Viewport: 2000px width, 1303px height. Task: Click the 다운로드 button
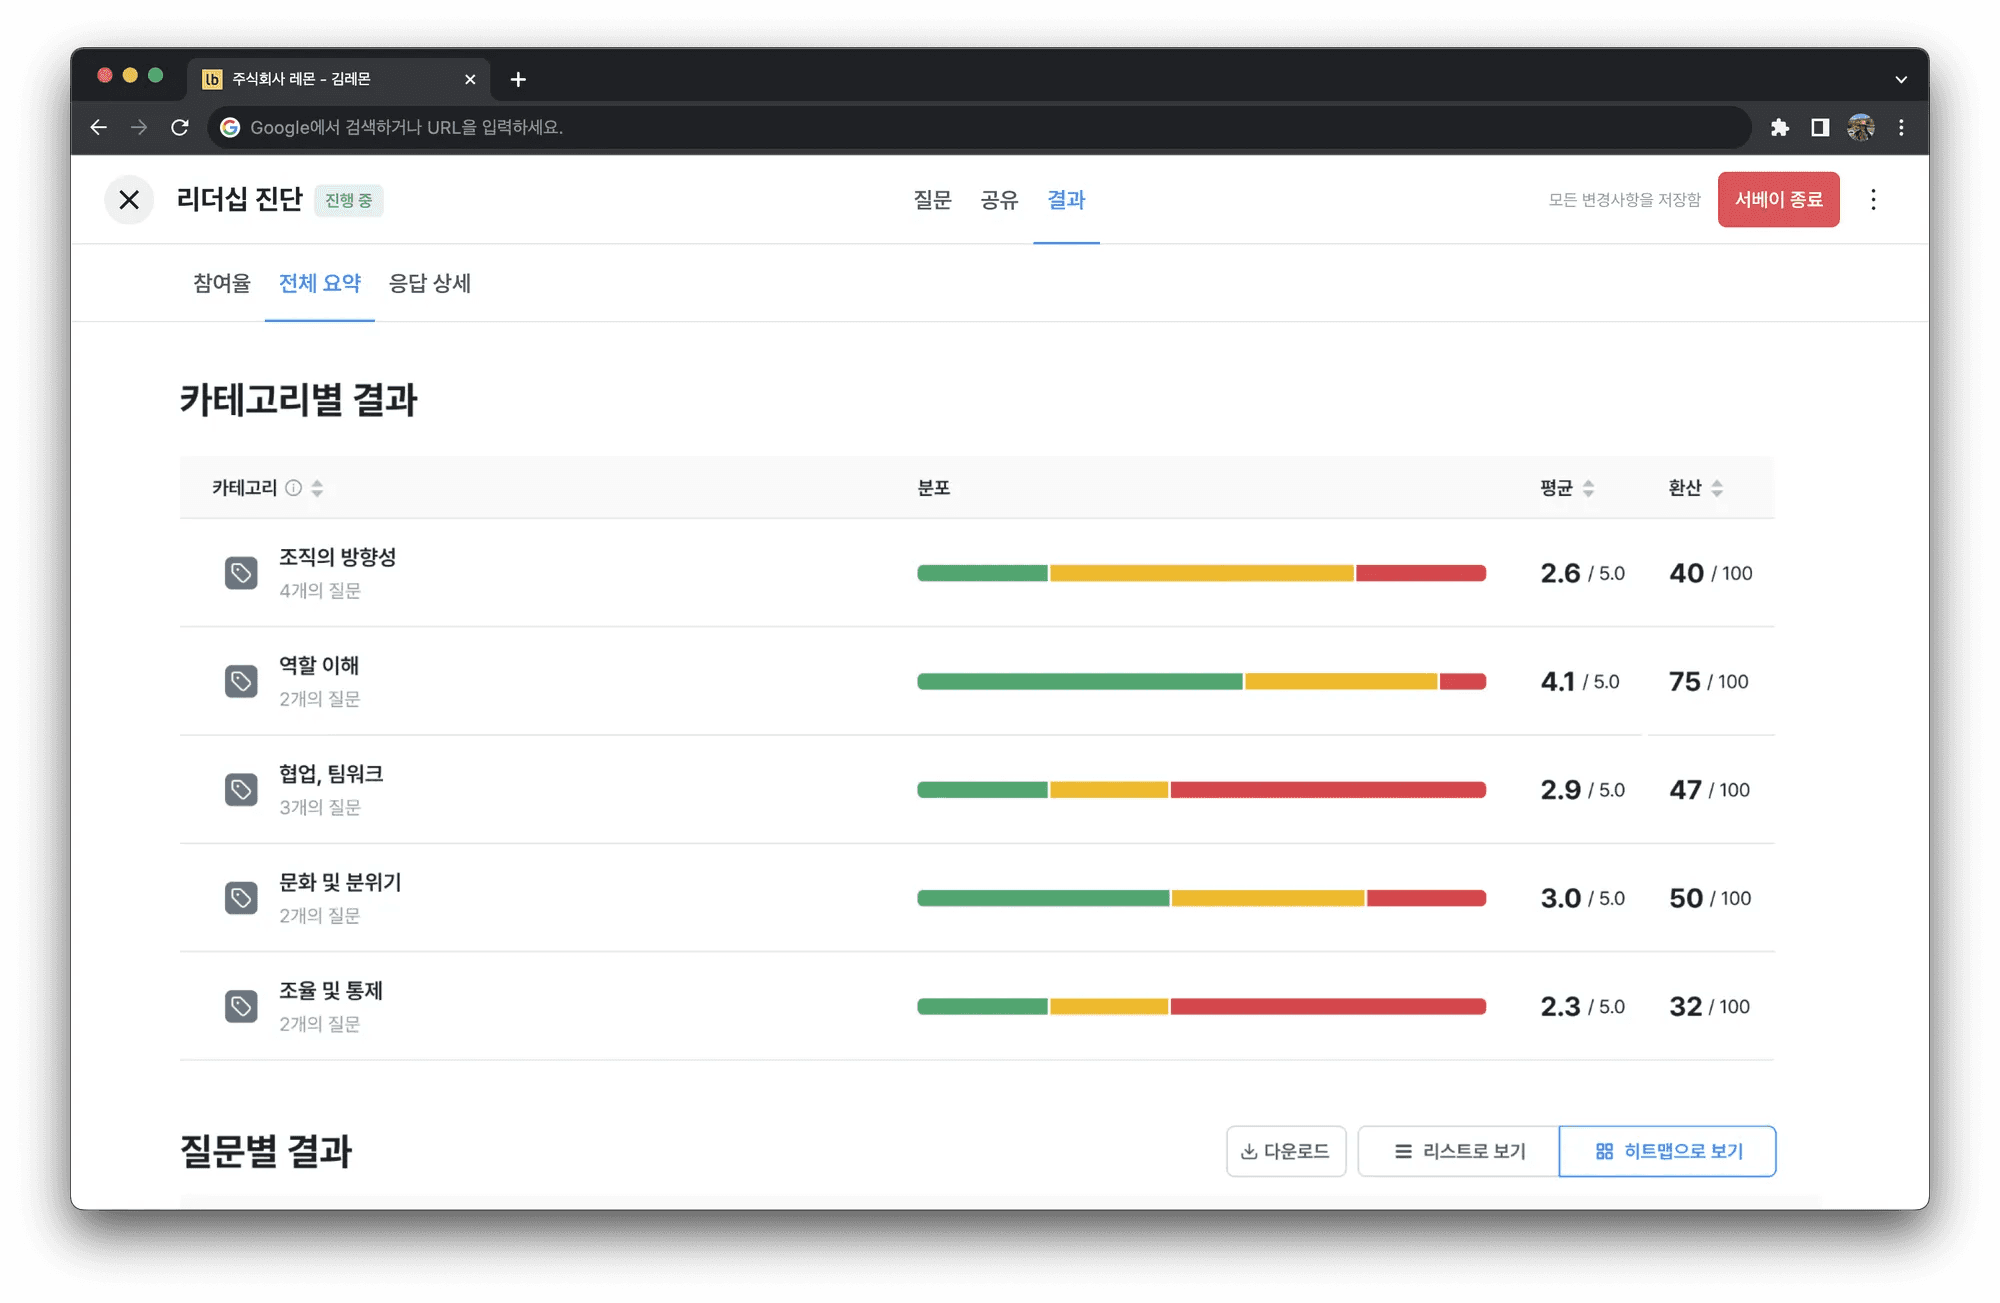[1286, 1151]
